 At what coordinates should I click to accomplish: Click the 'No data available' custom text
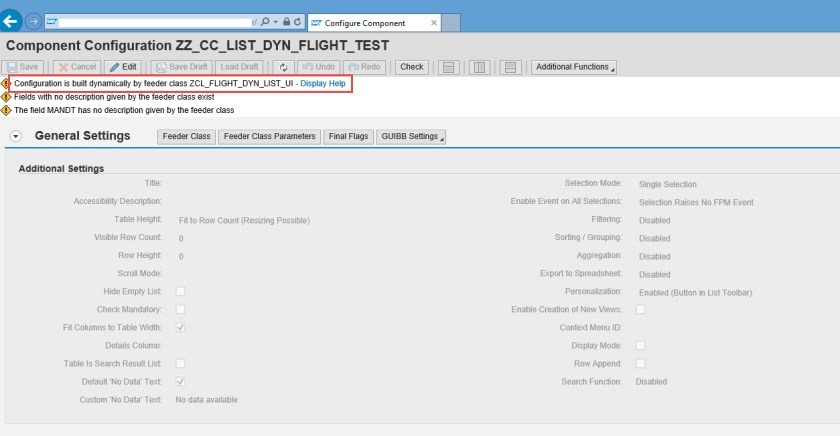206,400
